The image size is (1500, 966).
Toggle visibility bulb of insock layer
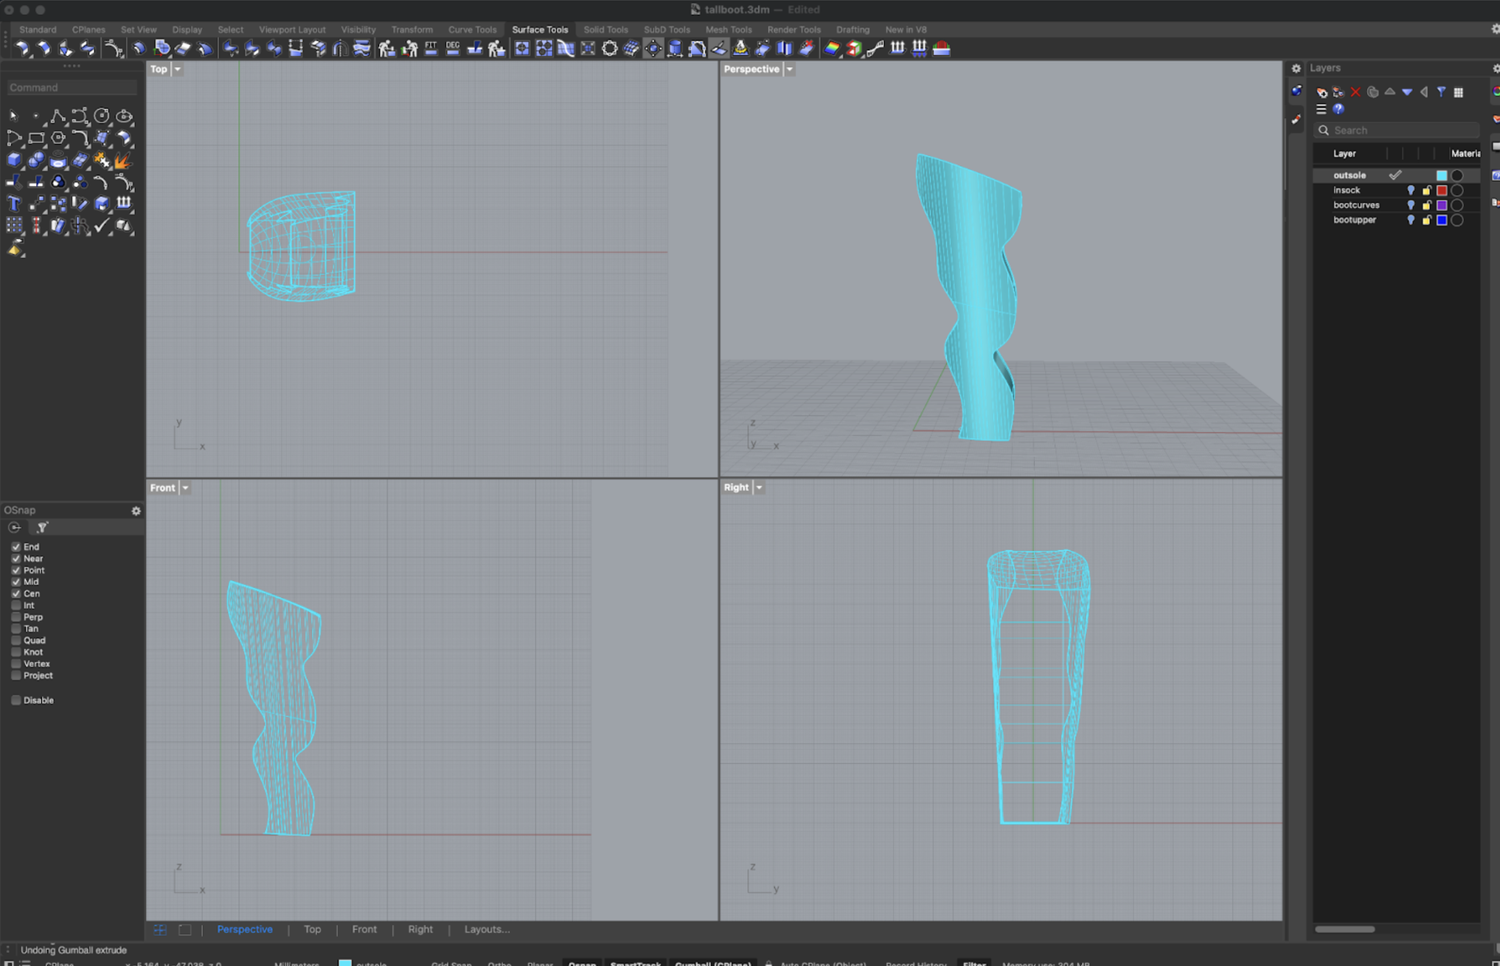1411,190
